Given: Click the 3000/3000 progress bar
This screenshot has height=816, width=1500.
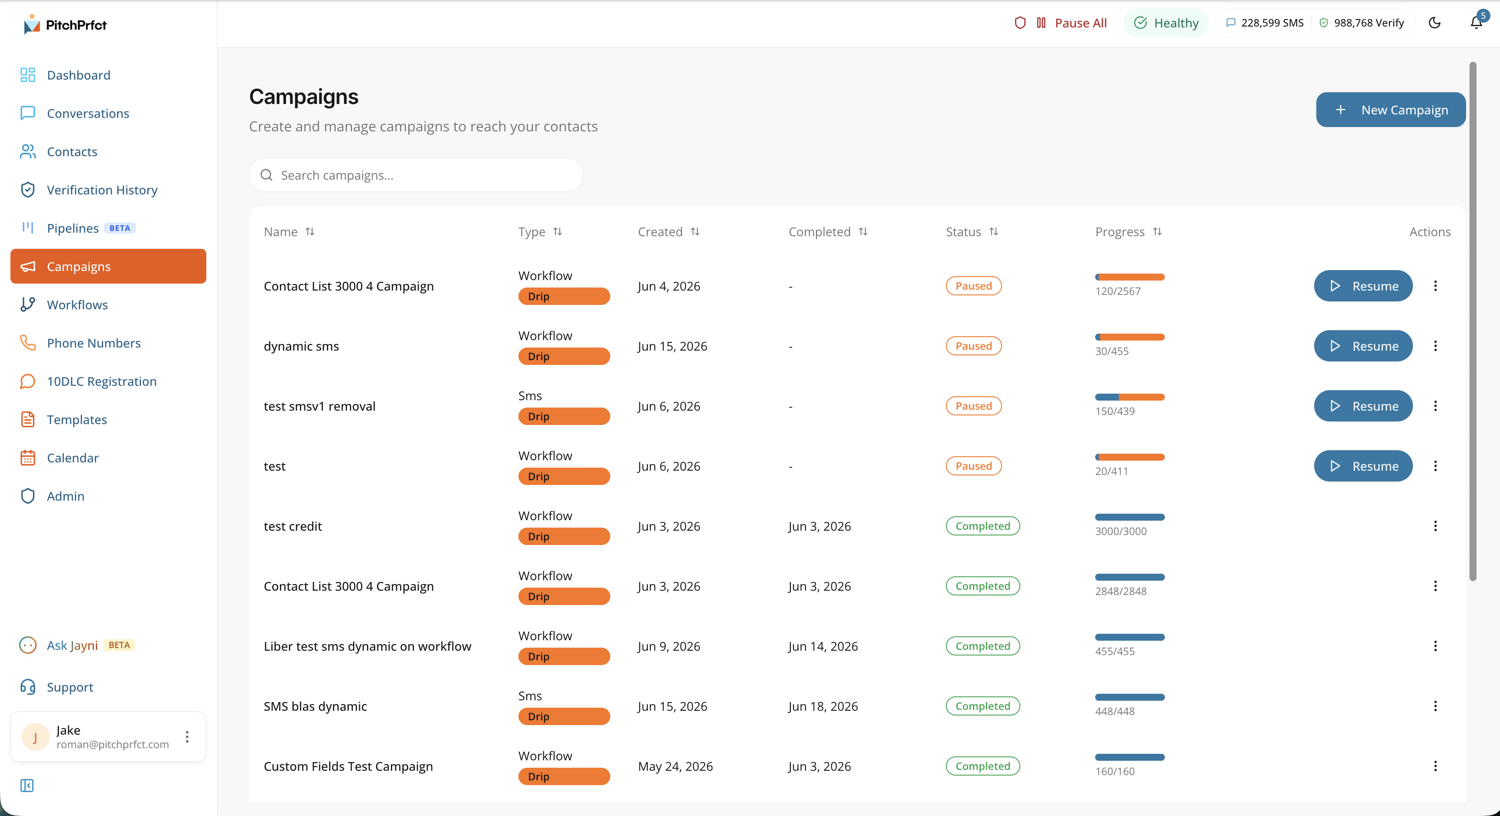Looking at the screenshot, I should pos(1130,517).
